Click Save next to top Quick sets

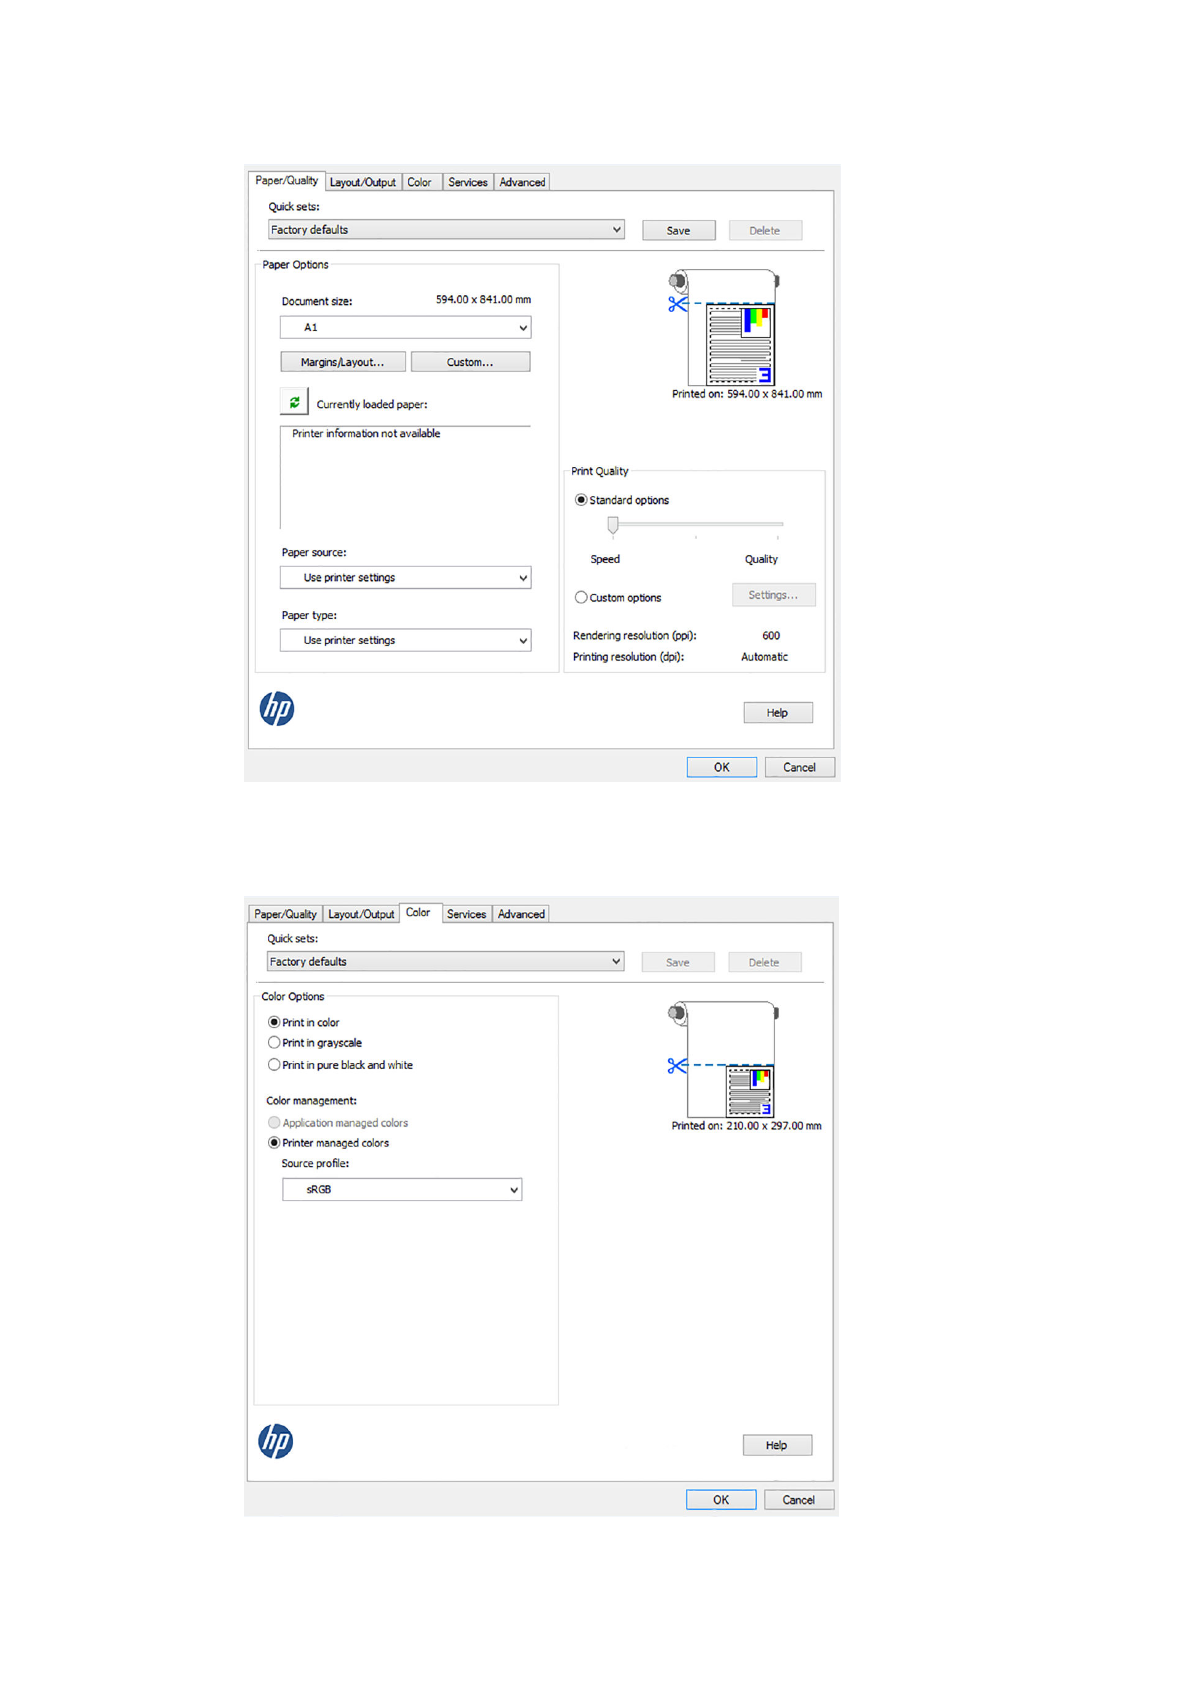click(678, 231)
